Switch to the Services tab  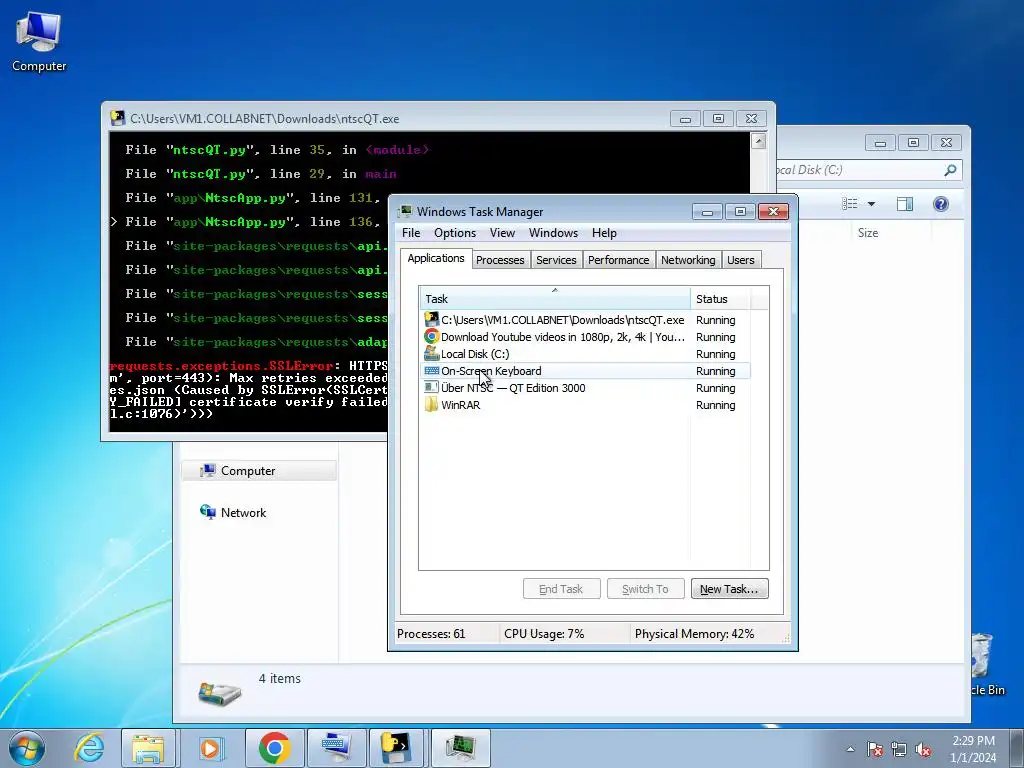(x=556, y=260)
